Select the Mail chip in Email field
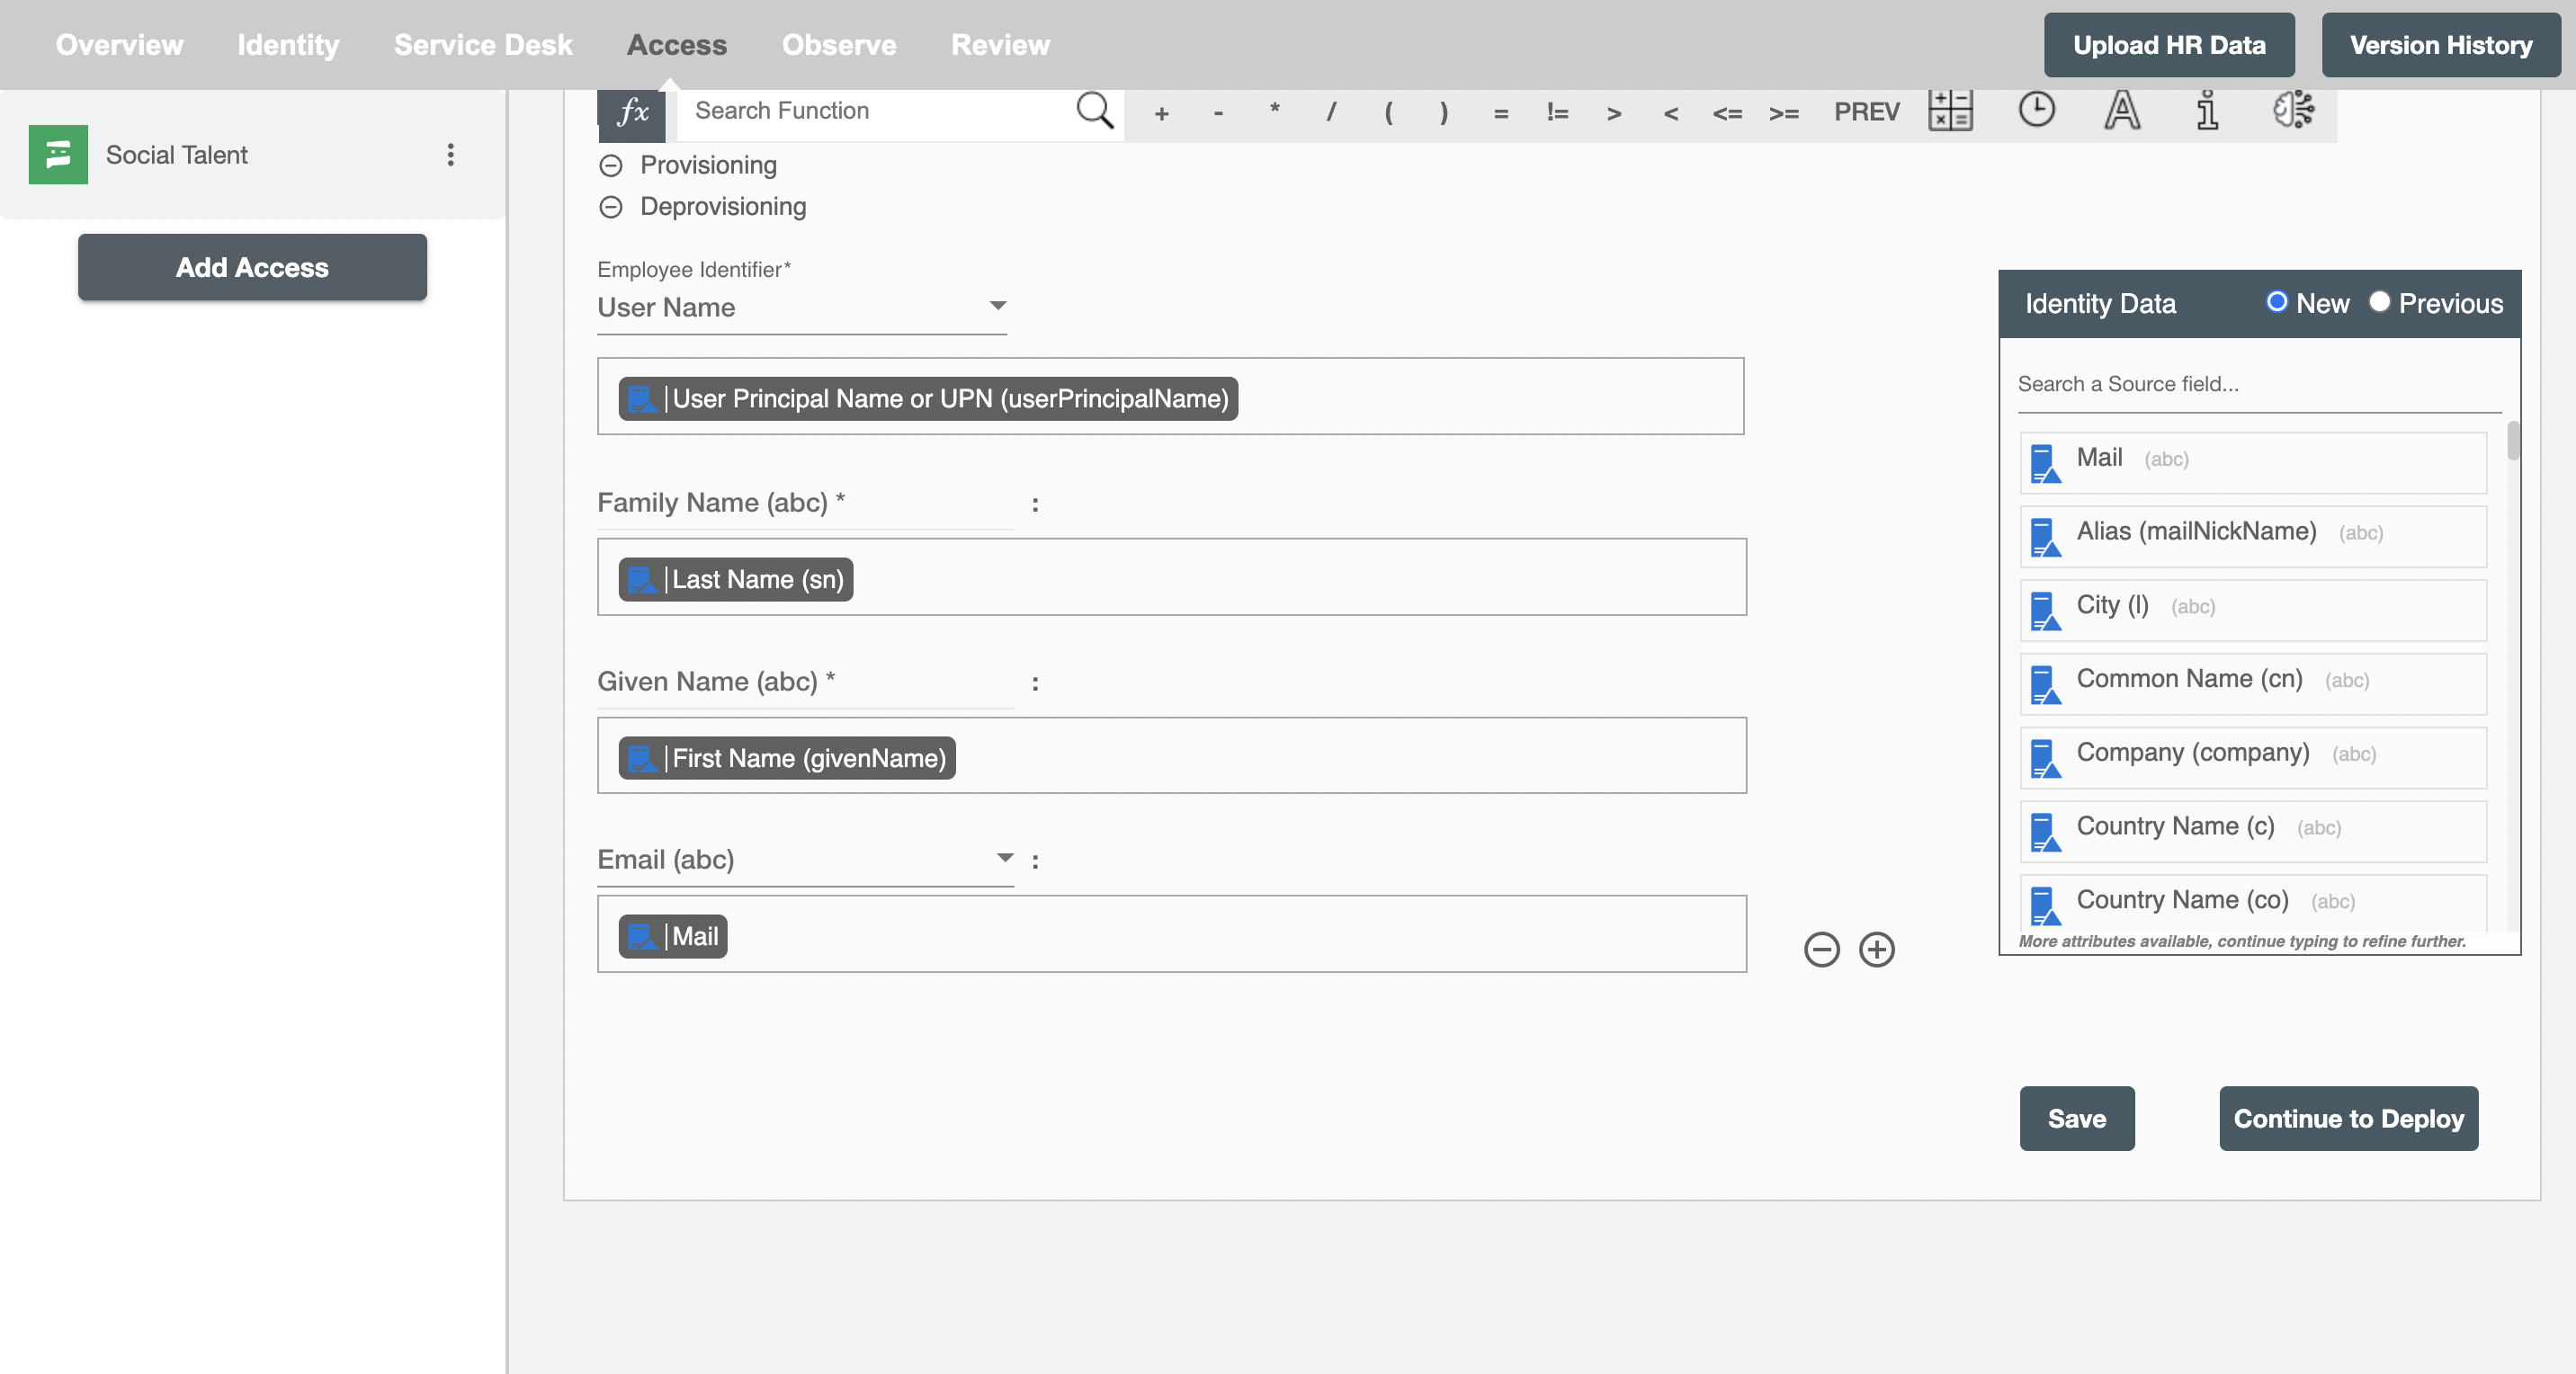This screenshot has height=1374, width=2576. click(673, 936)
